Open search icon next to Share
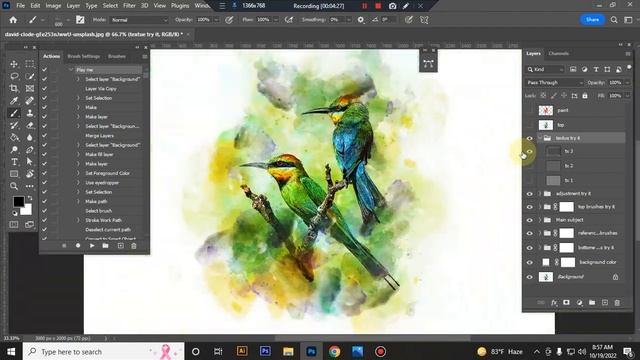 (614, 20)
